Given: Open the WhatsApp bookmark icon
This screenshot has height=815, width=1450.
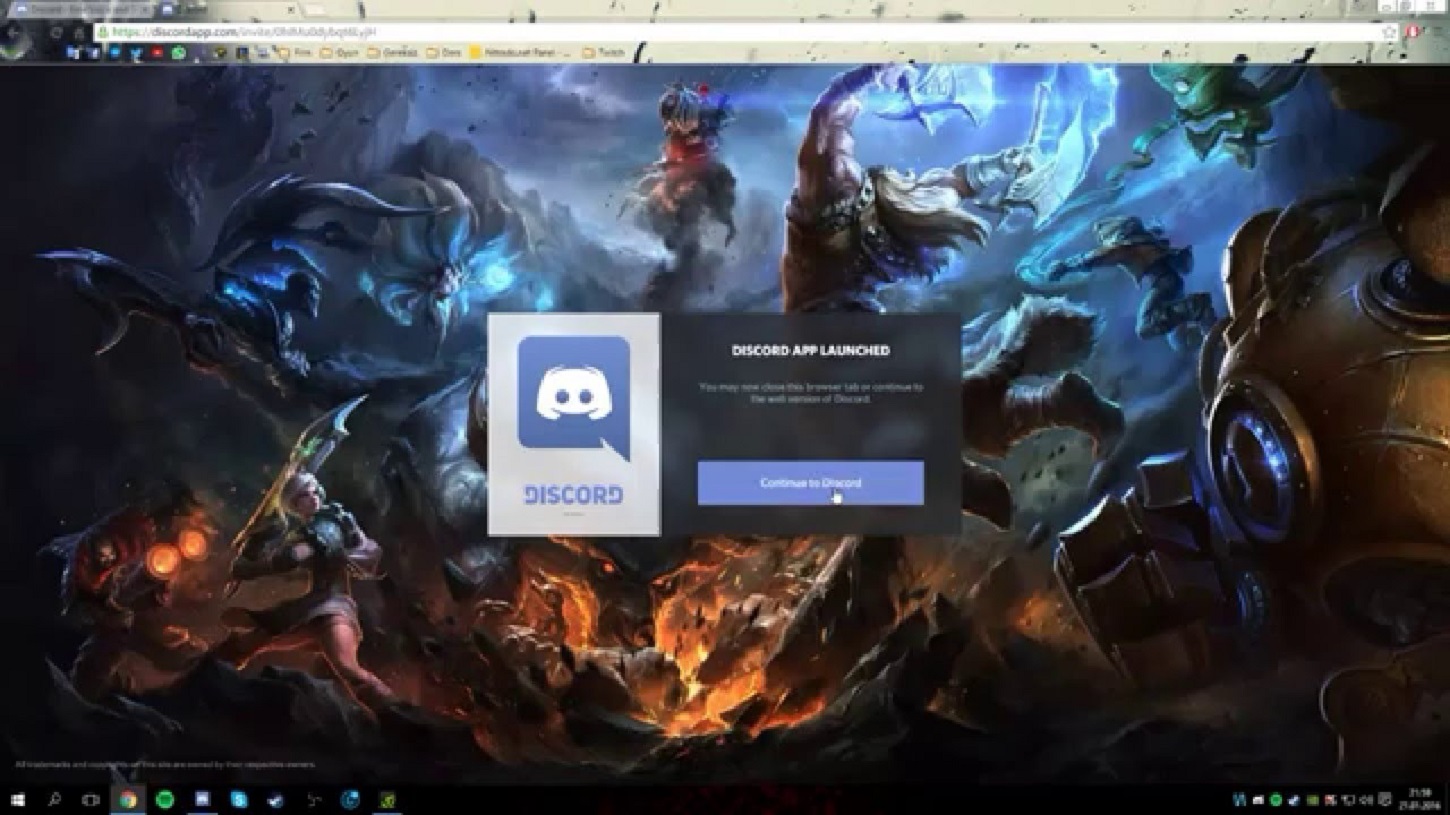Looking at the screenshot, I should pos(179,52).
